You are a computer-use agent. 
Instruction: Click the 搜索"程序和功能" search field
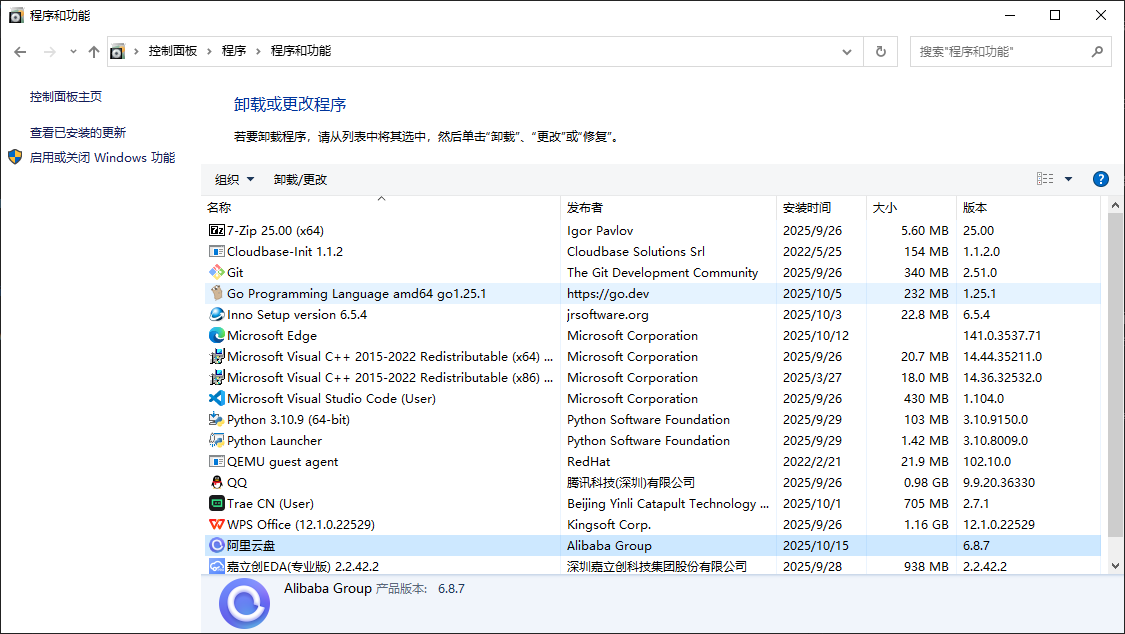click(x=1000, y=51)
